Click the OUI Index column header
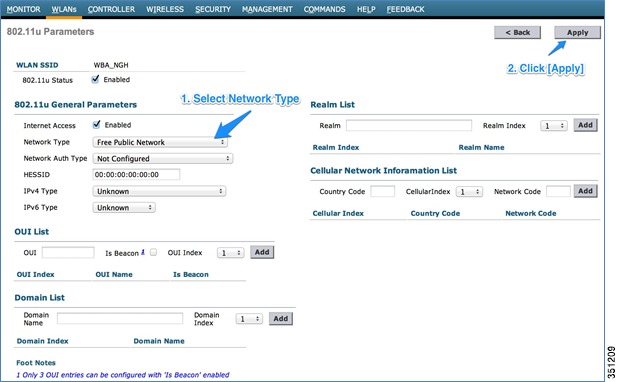 (35, 274)
